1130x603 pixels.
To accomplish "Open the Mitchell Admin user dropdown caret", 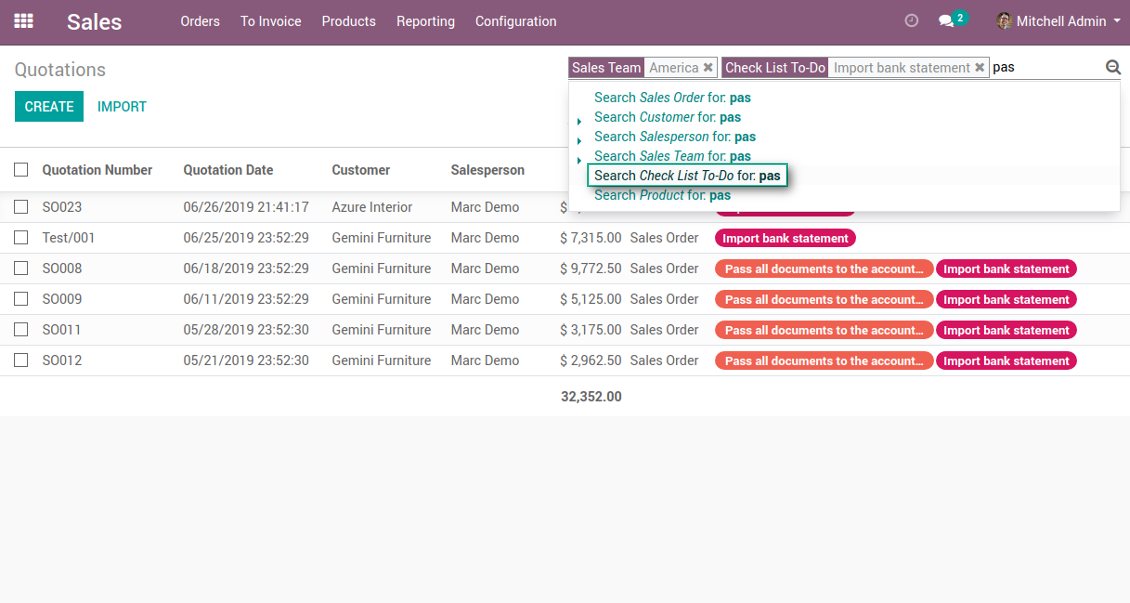I will [1117, 22].
